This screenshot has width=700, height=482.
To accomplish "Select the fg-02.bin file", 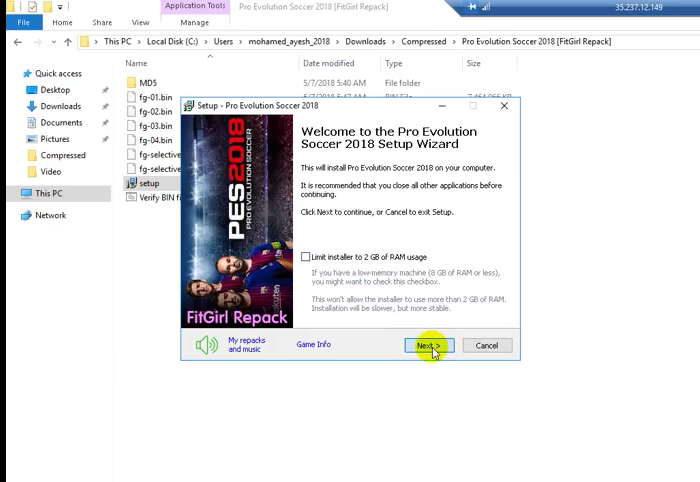I will [155, 112].
